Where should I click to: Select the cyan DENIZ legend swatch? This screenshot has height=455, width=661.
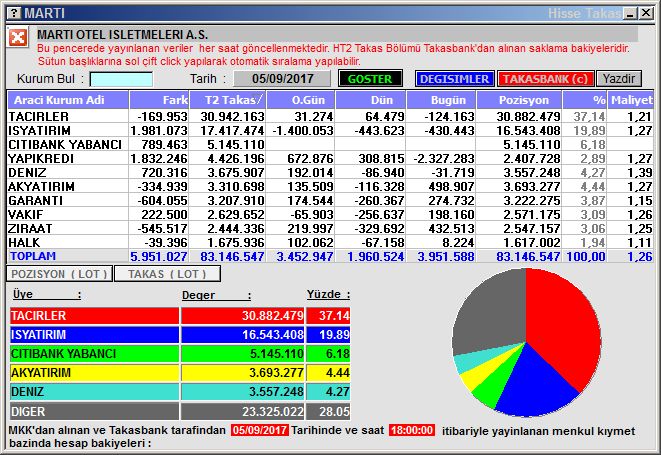94,392
